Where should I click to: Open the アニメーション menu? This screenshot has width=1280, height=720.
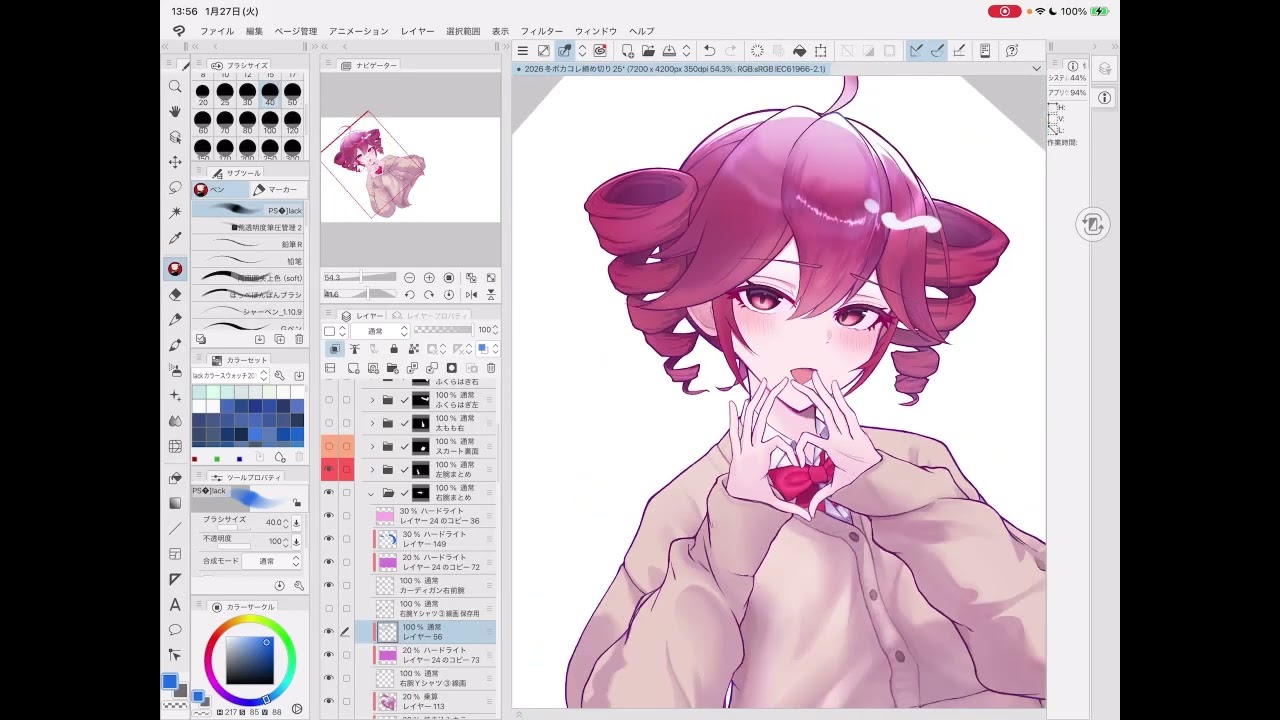click(x=358, y=31)
